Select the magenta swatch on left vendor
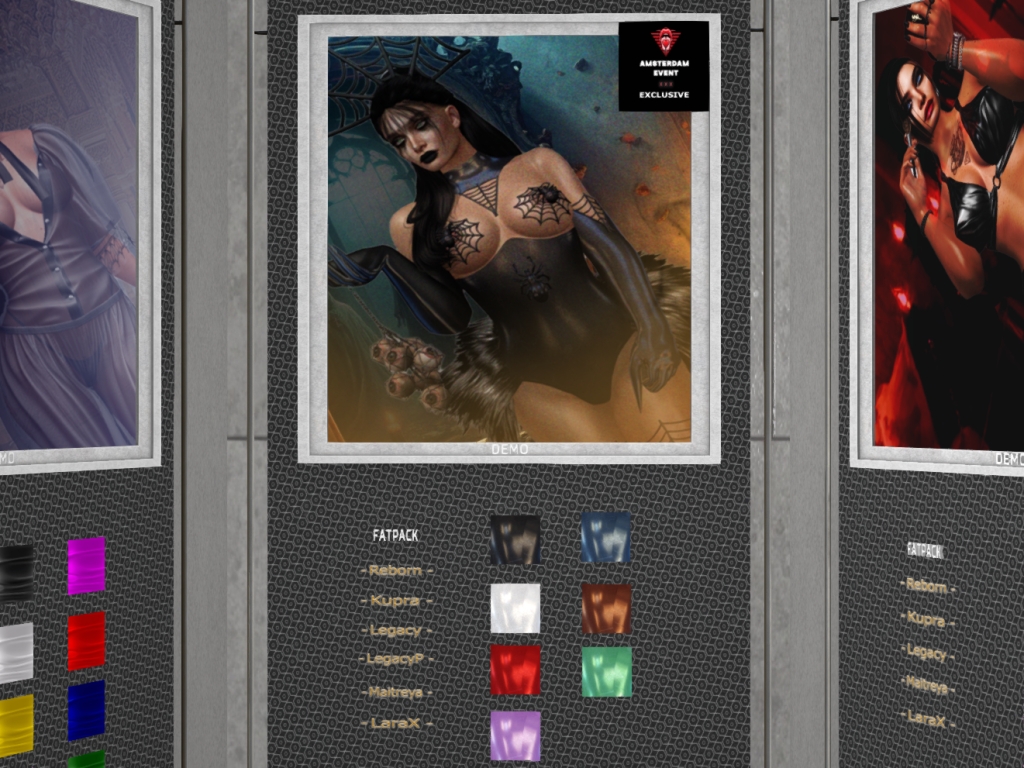The image size is (1024, 768). (86, 566)
